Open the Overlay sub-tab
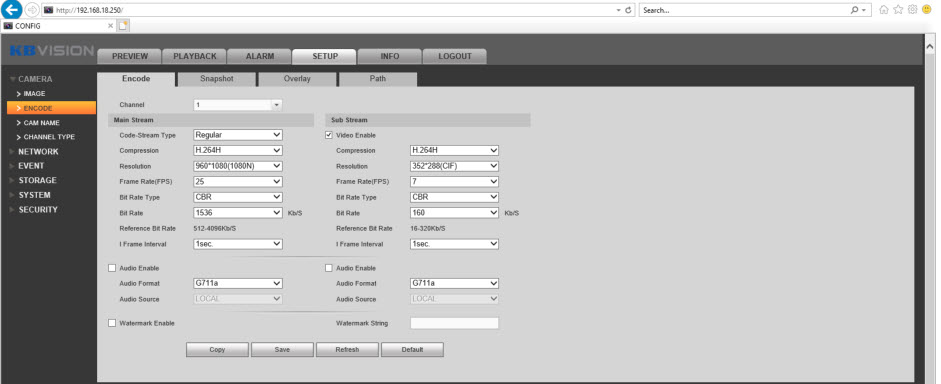The image size is (941, 384). coord(297,79)
